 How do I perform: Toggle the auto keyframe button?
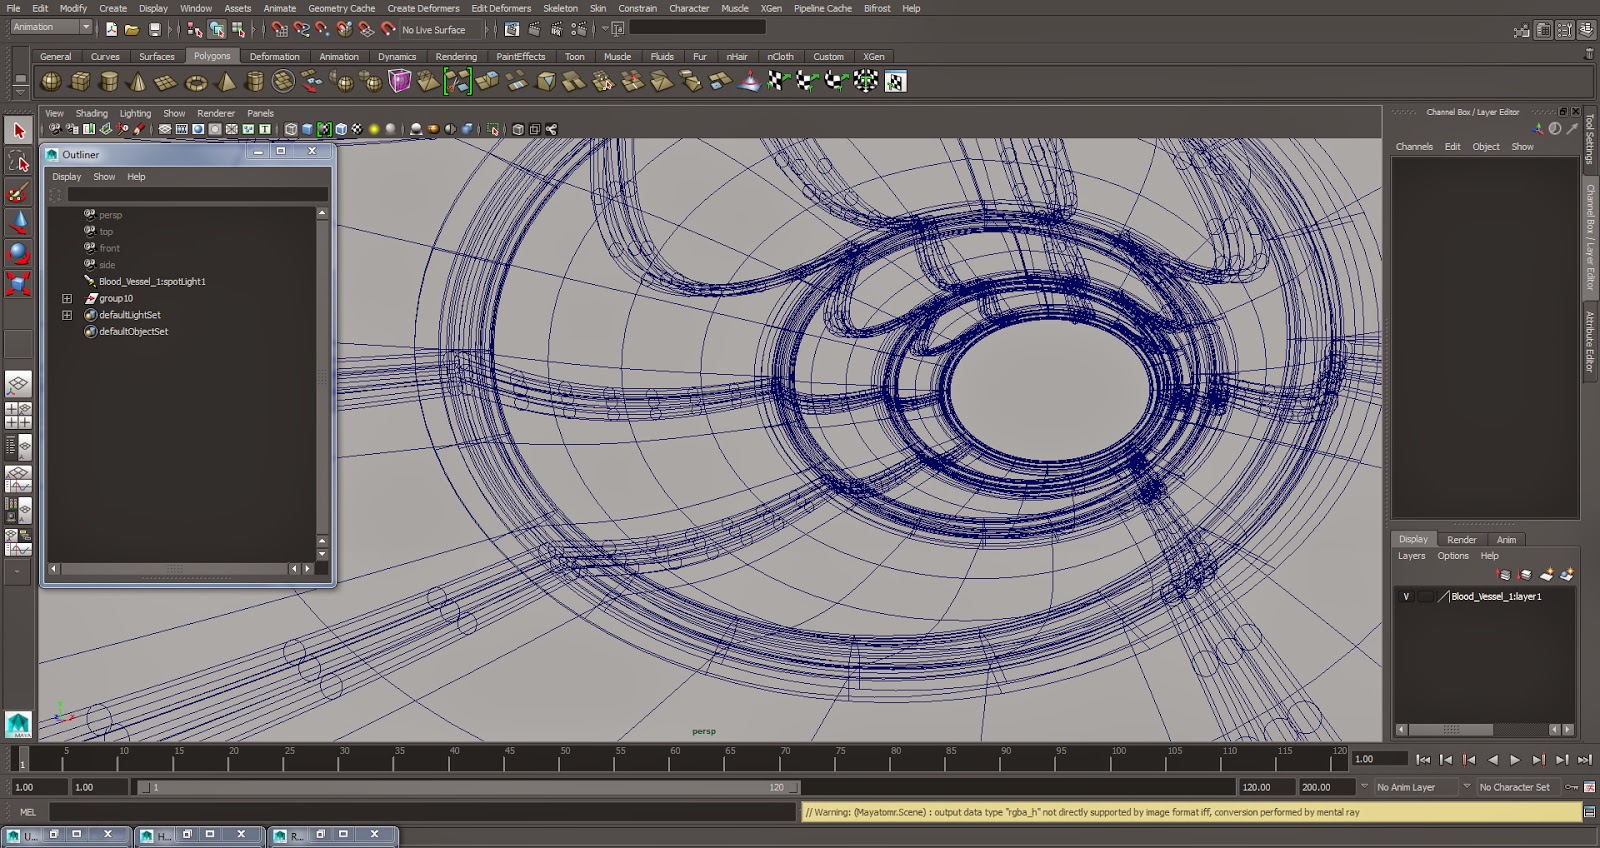1572,788
